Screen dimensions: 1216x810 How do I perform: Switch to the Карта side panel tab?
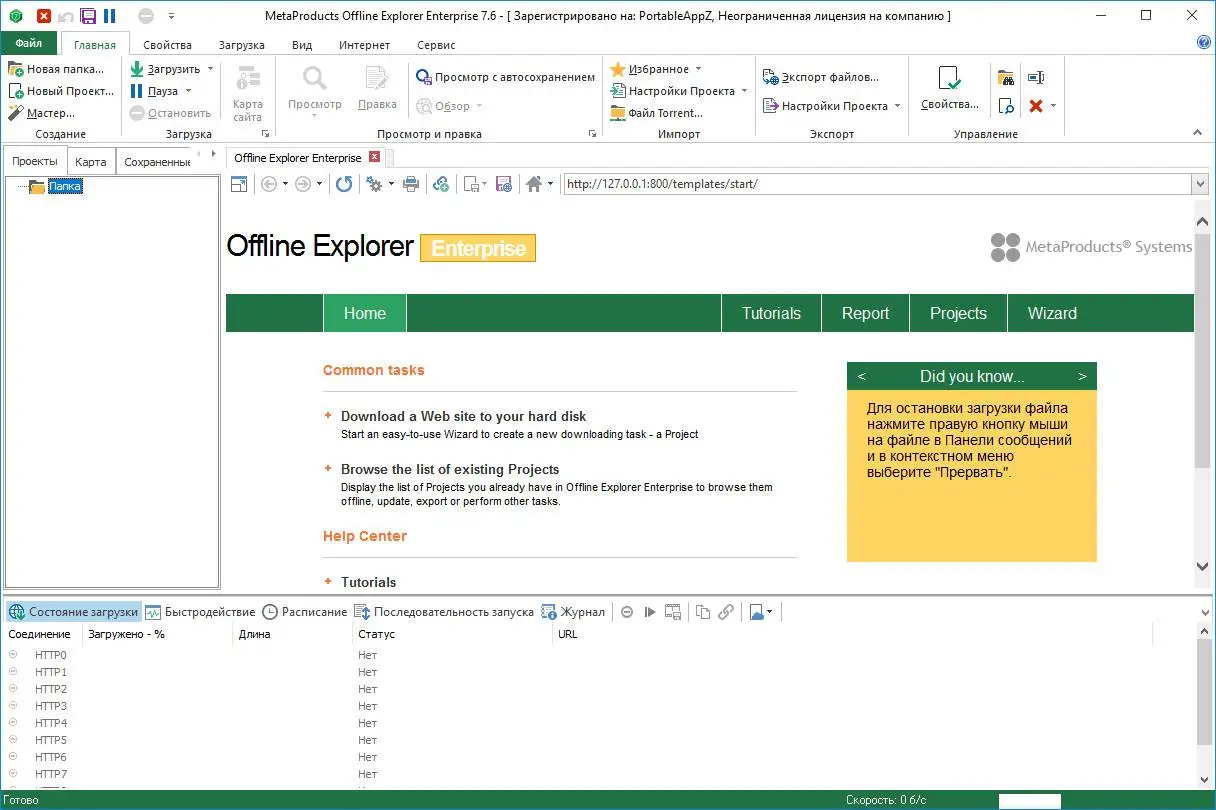point(90,162)
